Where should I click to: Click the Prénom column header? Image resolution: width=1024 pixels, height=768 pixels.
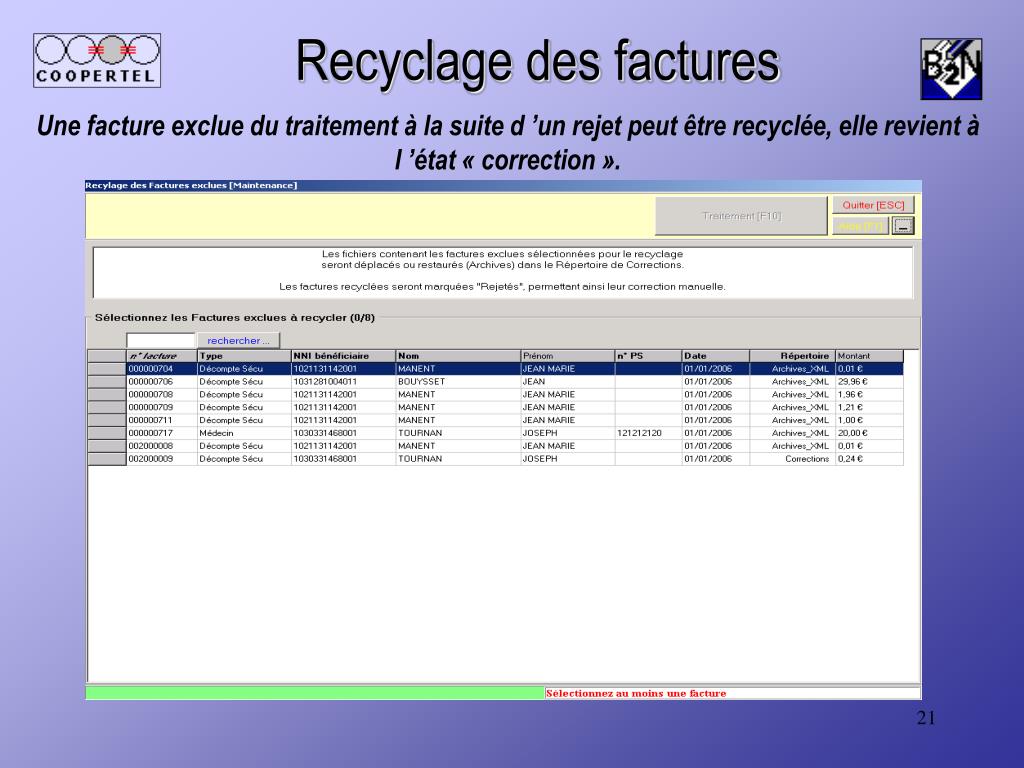point(568,356)
